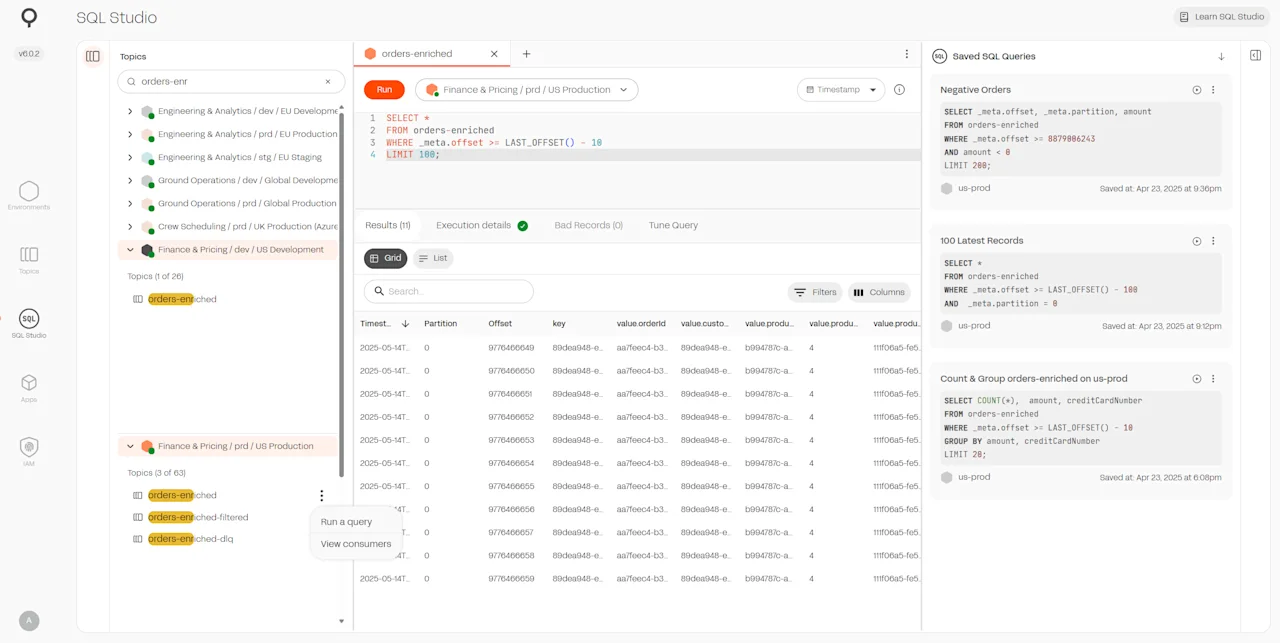The width and height of the screenshot is (1280, 643).
Task: Click the SQL Studio sidebar icon
Action: (29, 322)
